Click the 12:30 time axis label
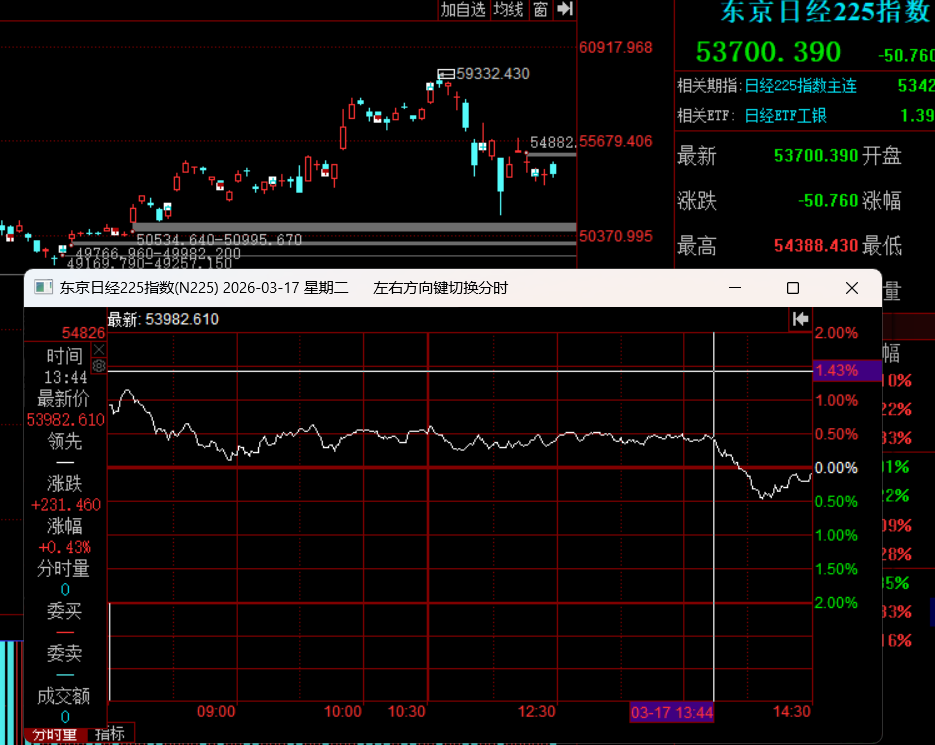Viewport: 935px width, 745px height. tap(537, 712)
